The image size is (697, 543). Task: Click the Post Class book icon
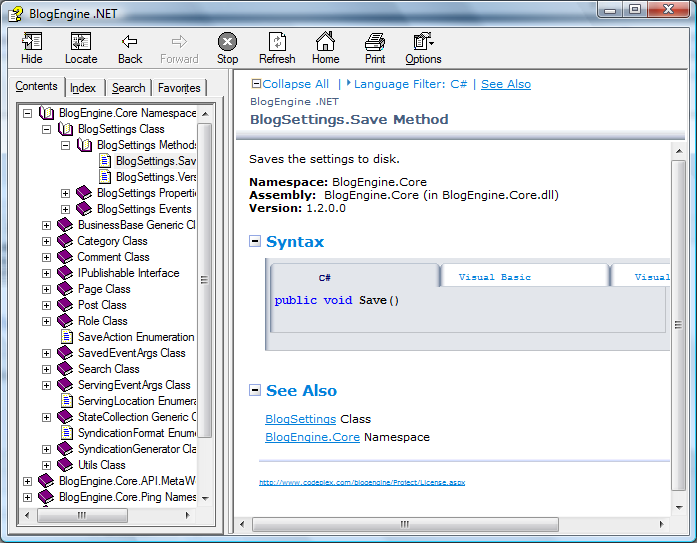coord(65,305)
